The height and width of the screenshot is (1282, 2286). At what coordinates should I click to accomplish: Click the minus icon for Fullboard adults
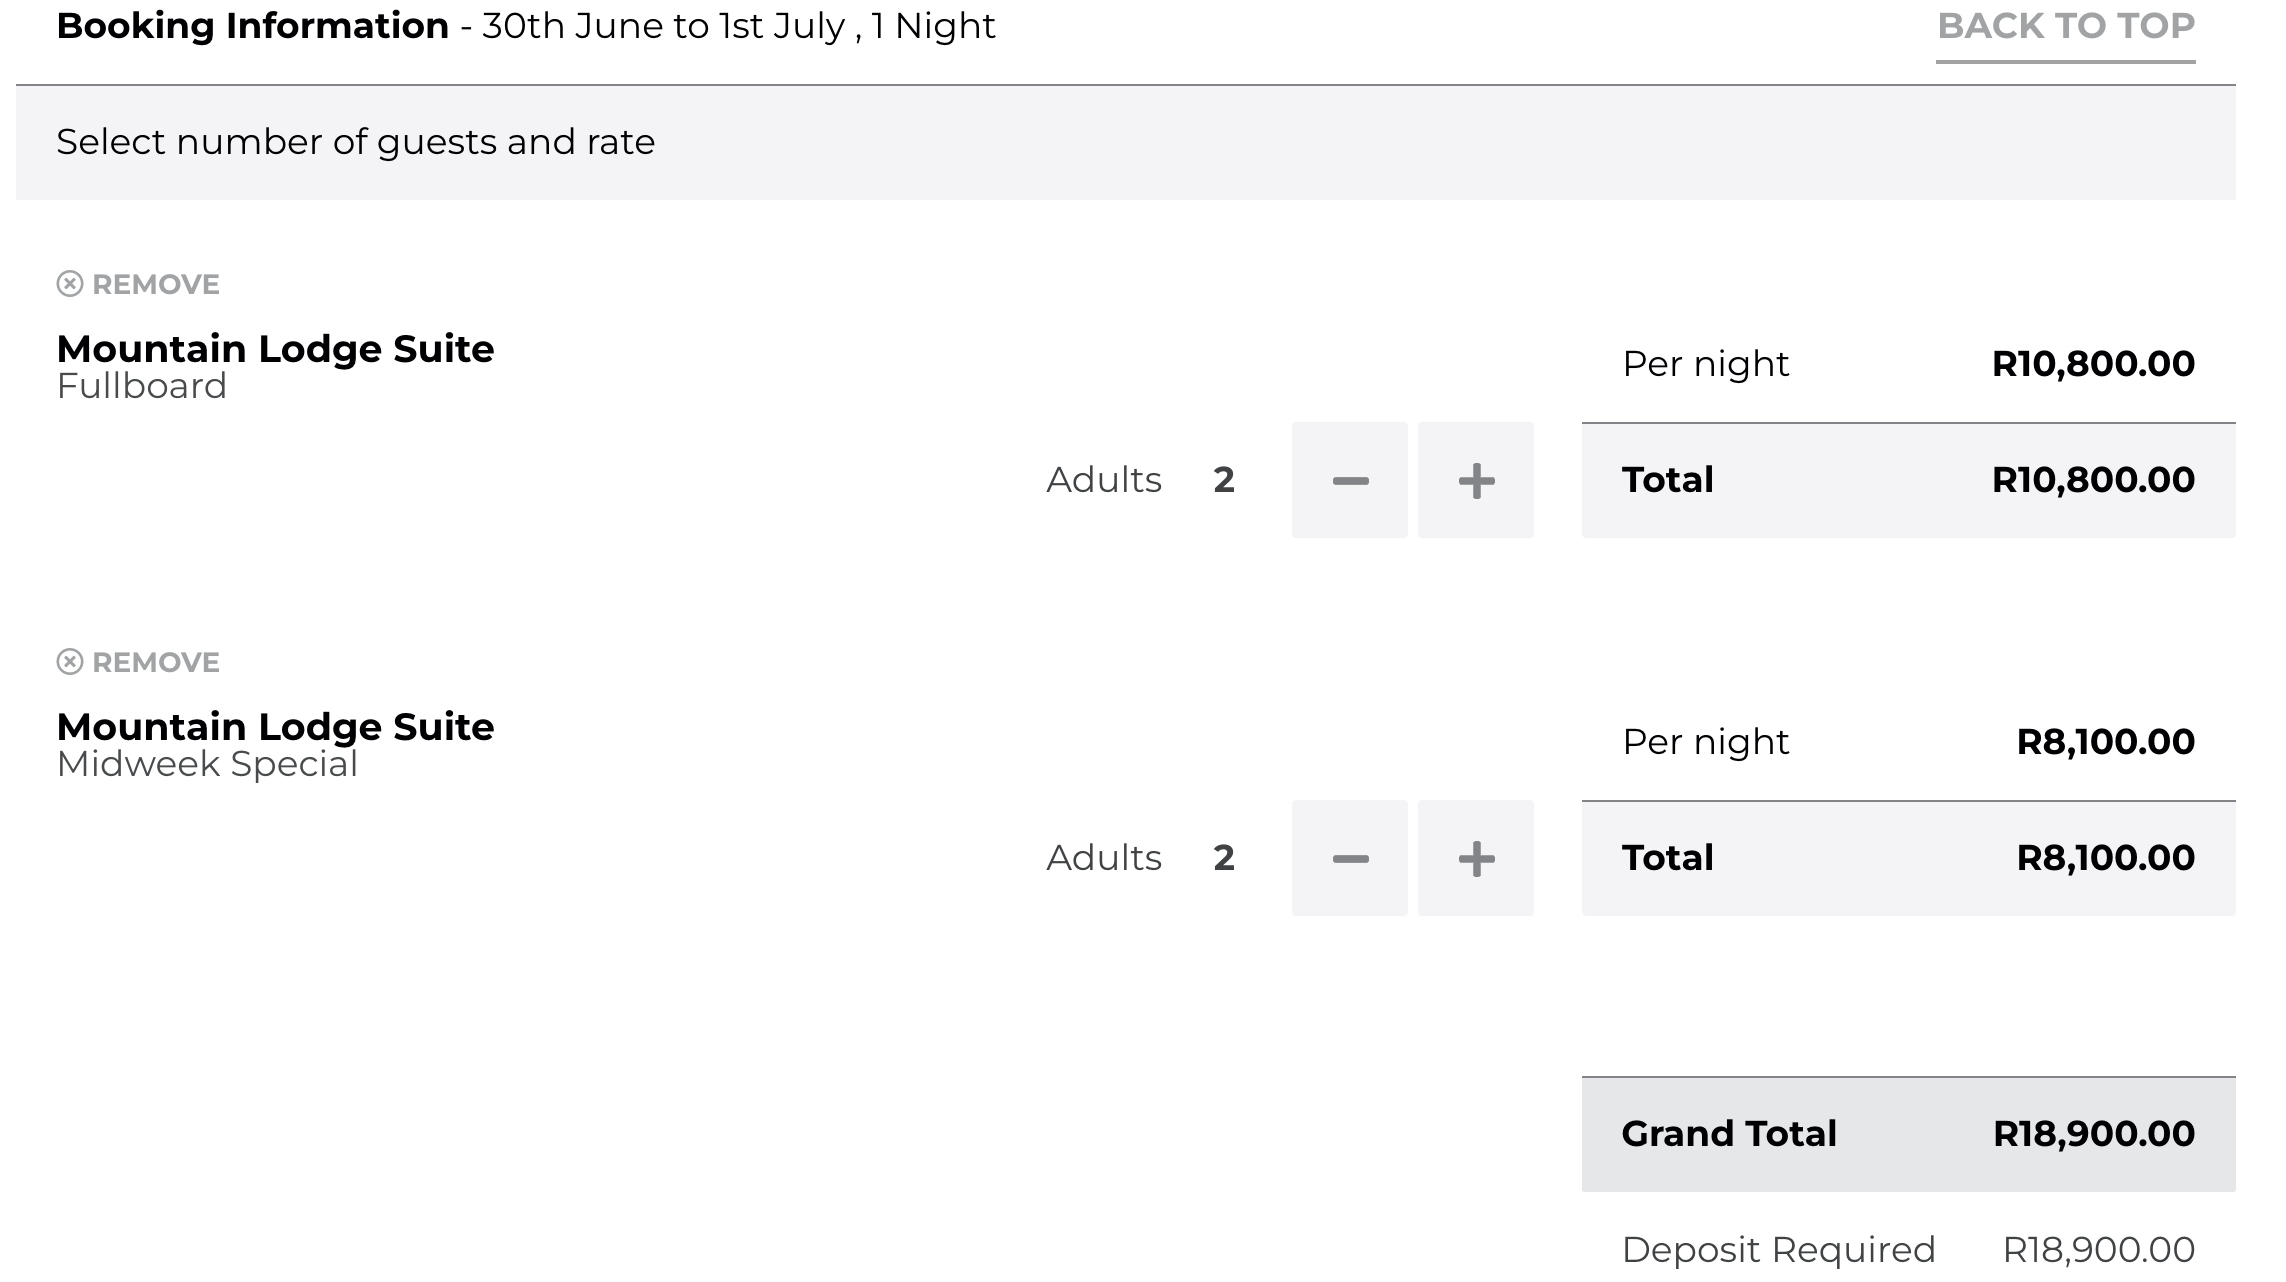(1348, 480)
